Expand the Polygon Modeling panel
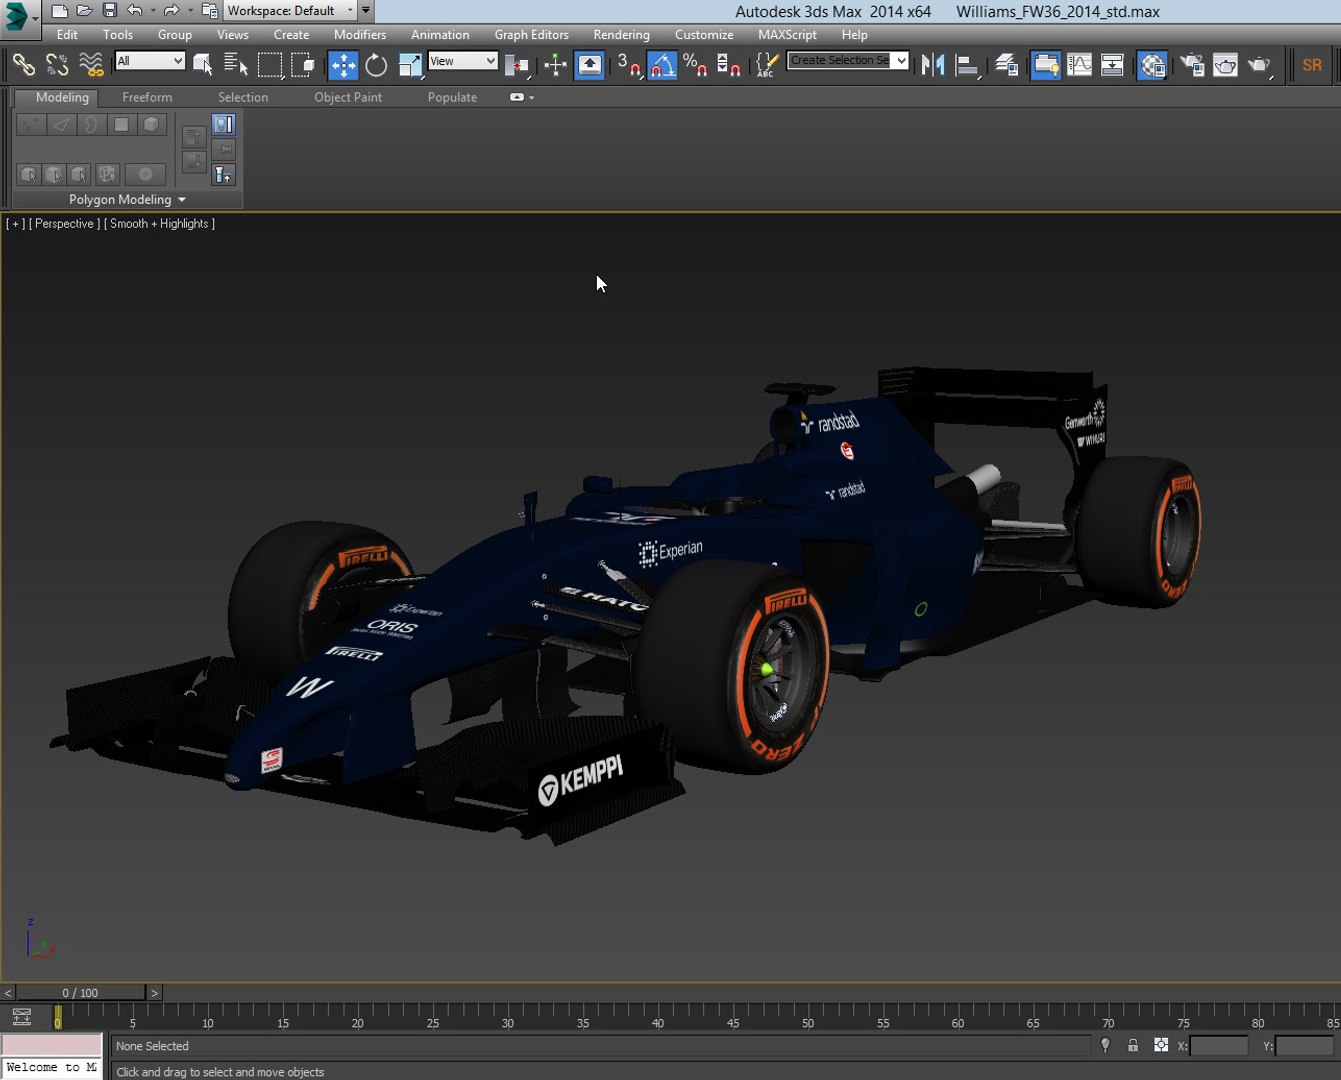 click(x=127, y=199)
